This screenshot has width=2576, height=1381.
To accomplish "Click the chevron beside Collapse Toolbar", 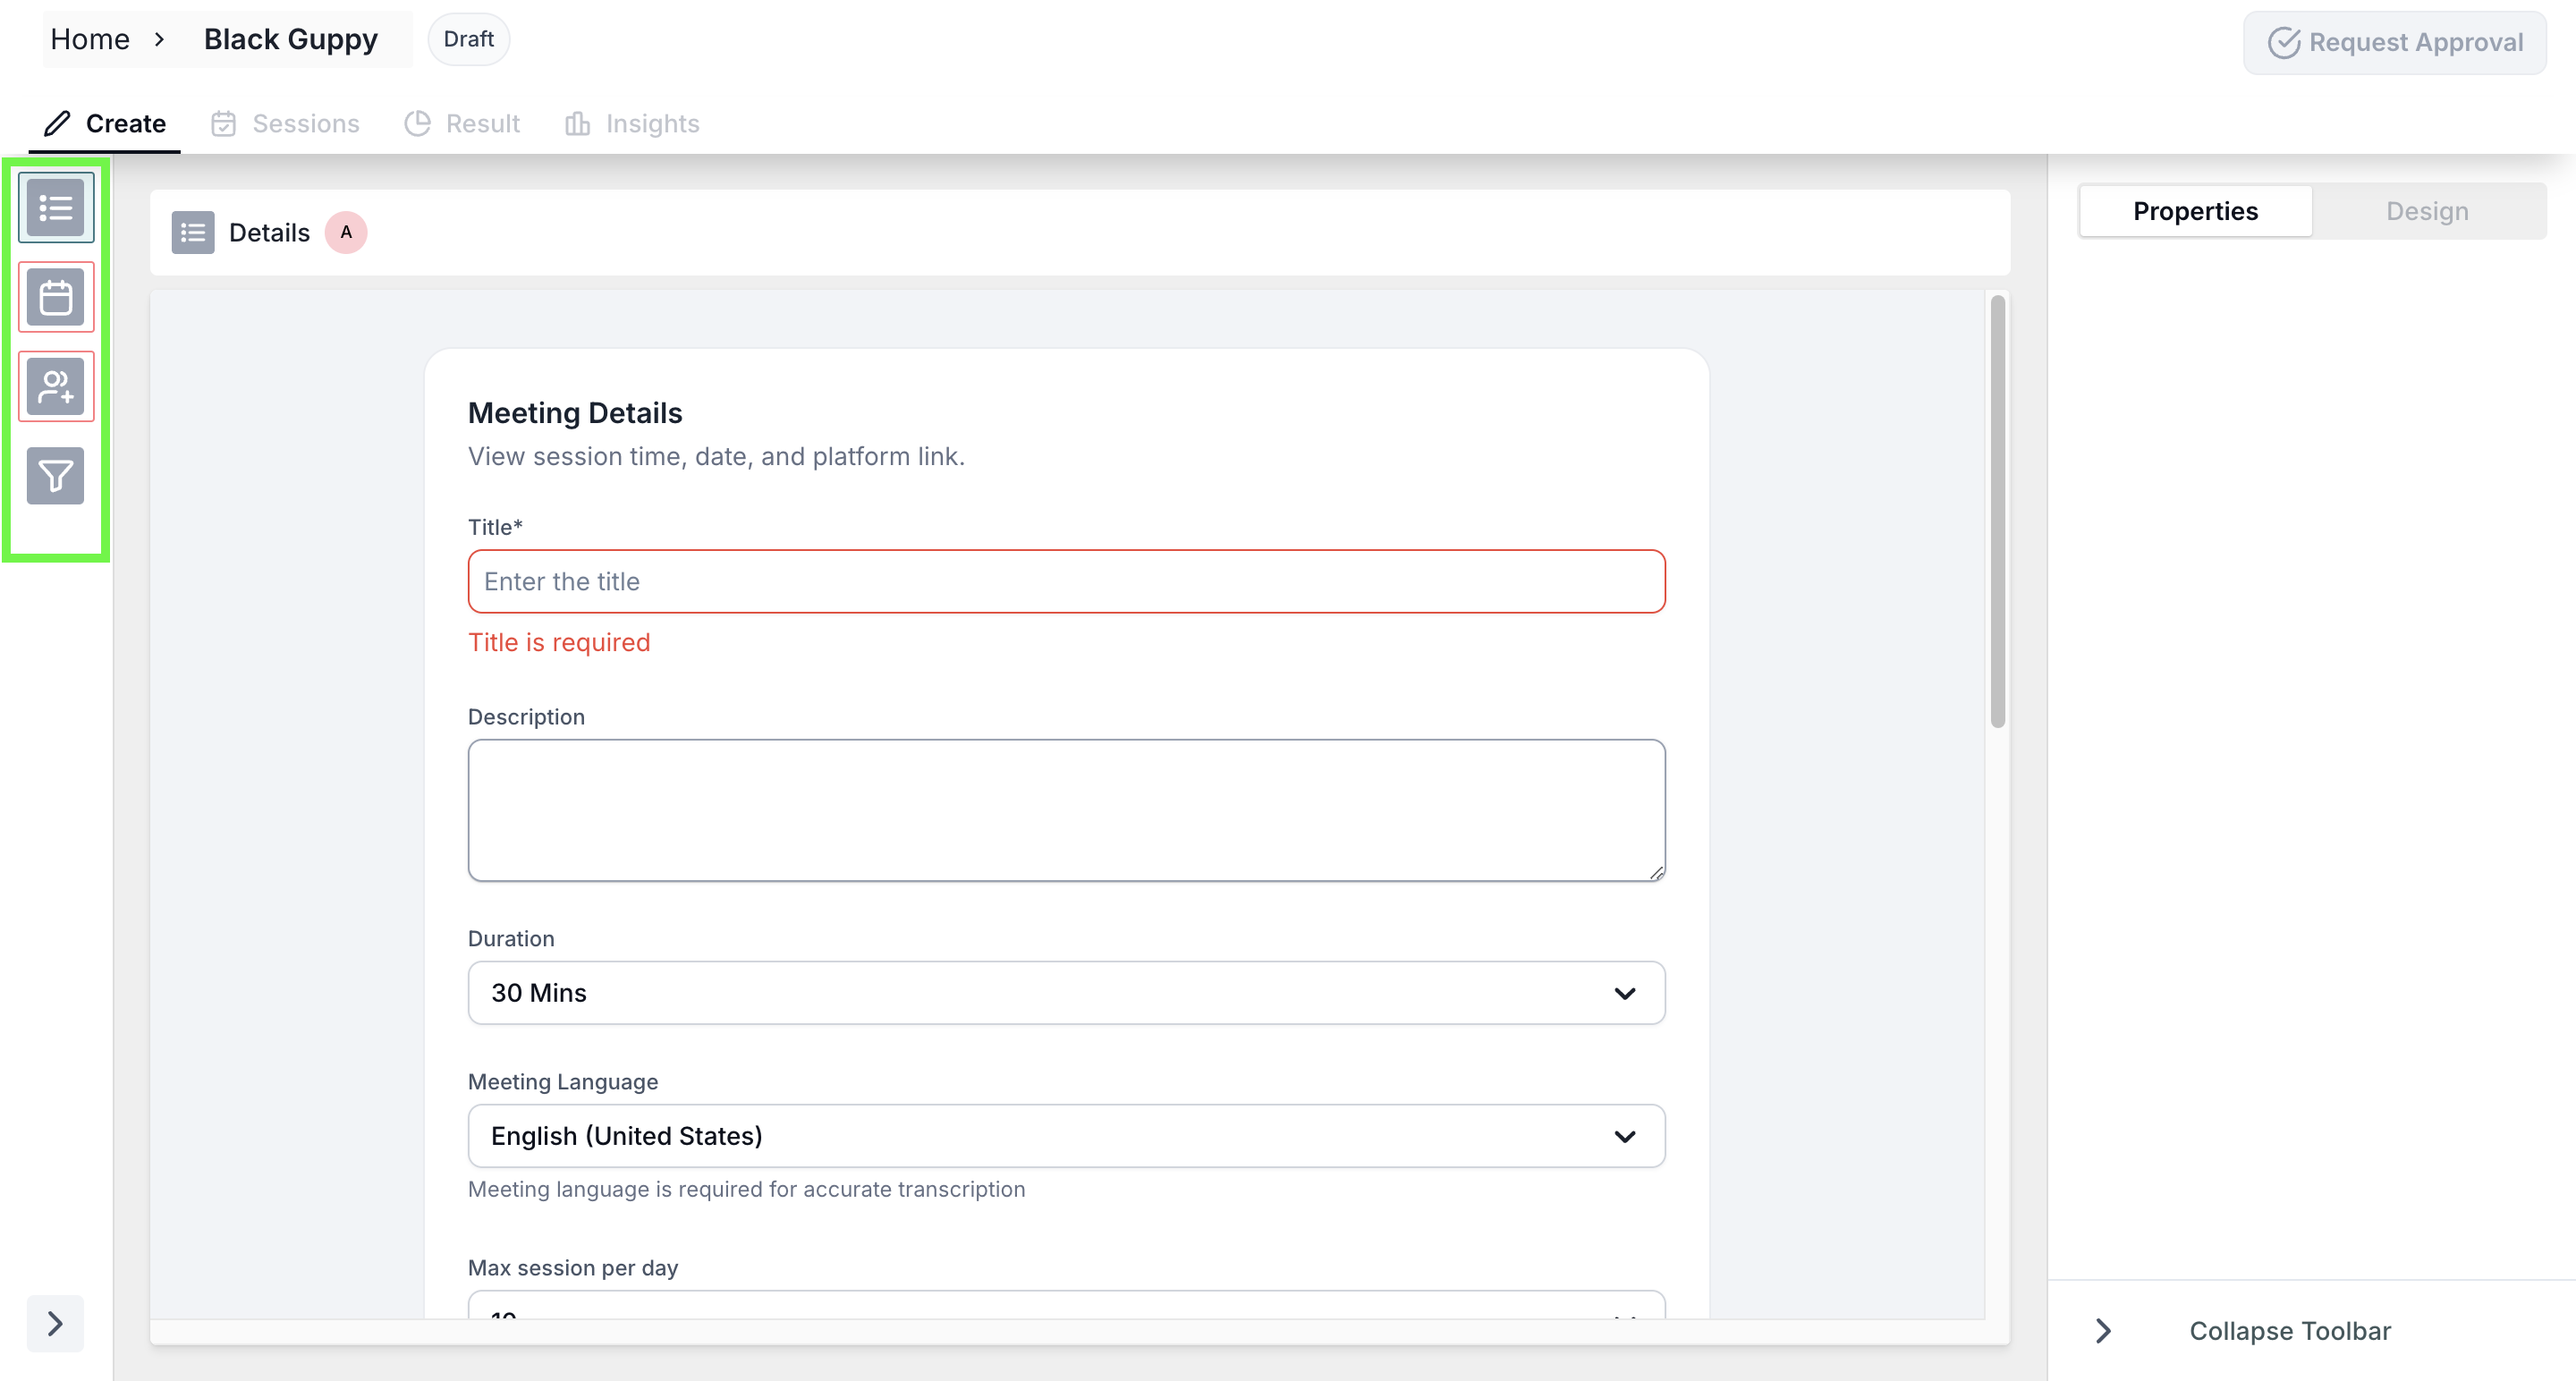I will [x=2104, y=1331].
